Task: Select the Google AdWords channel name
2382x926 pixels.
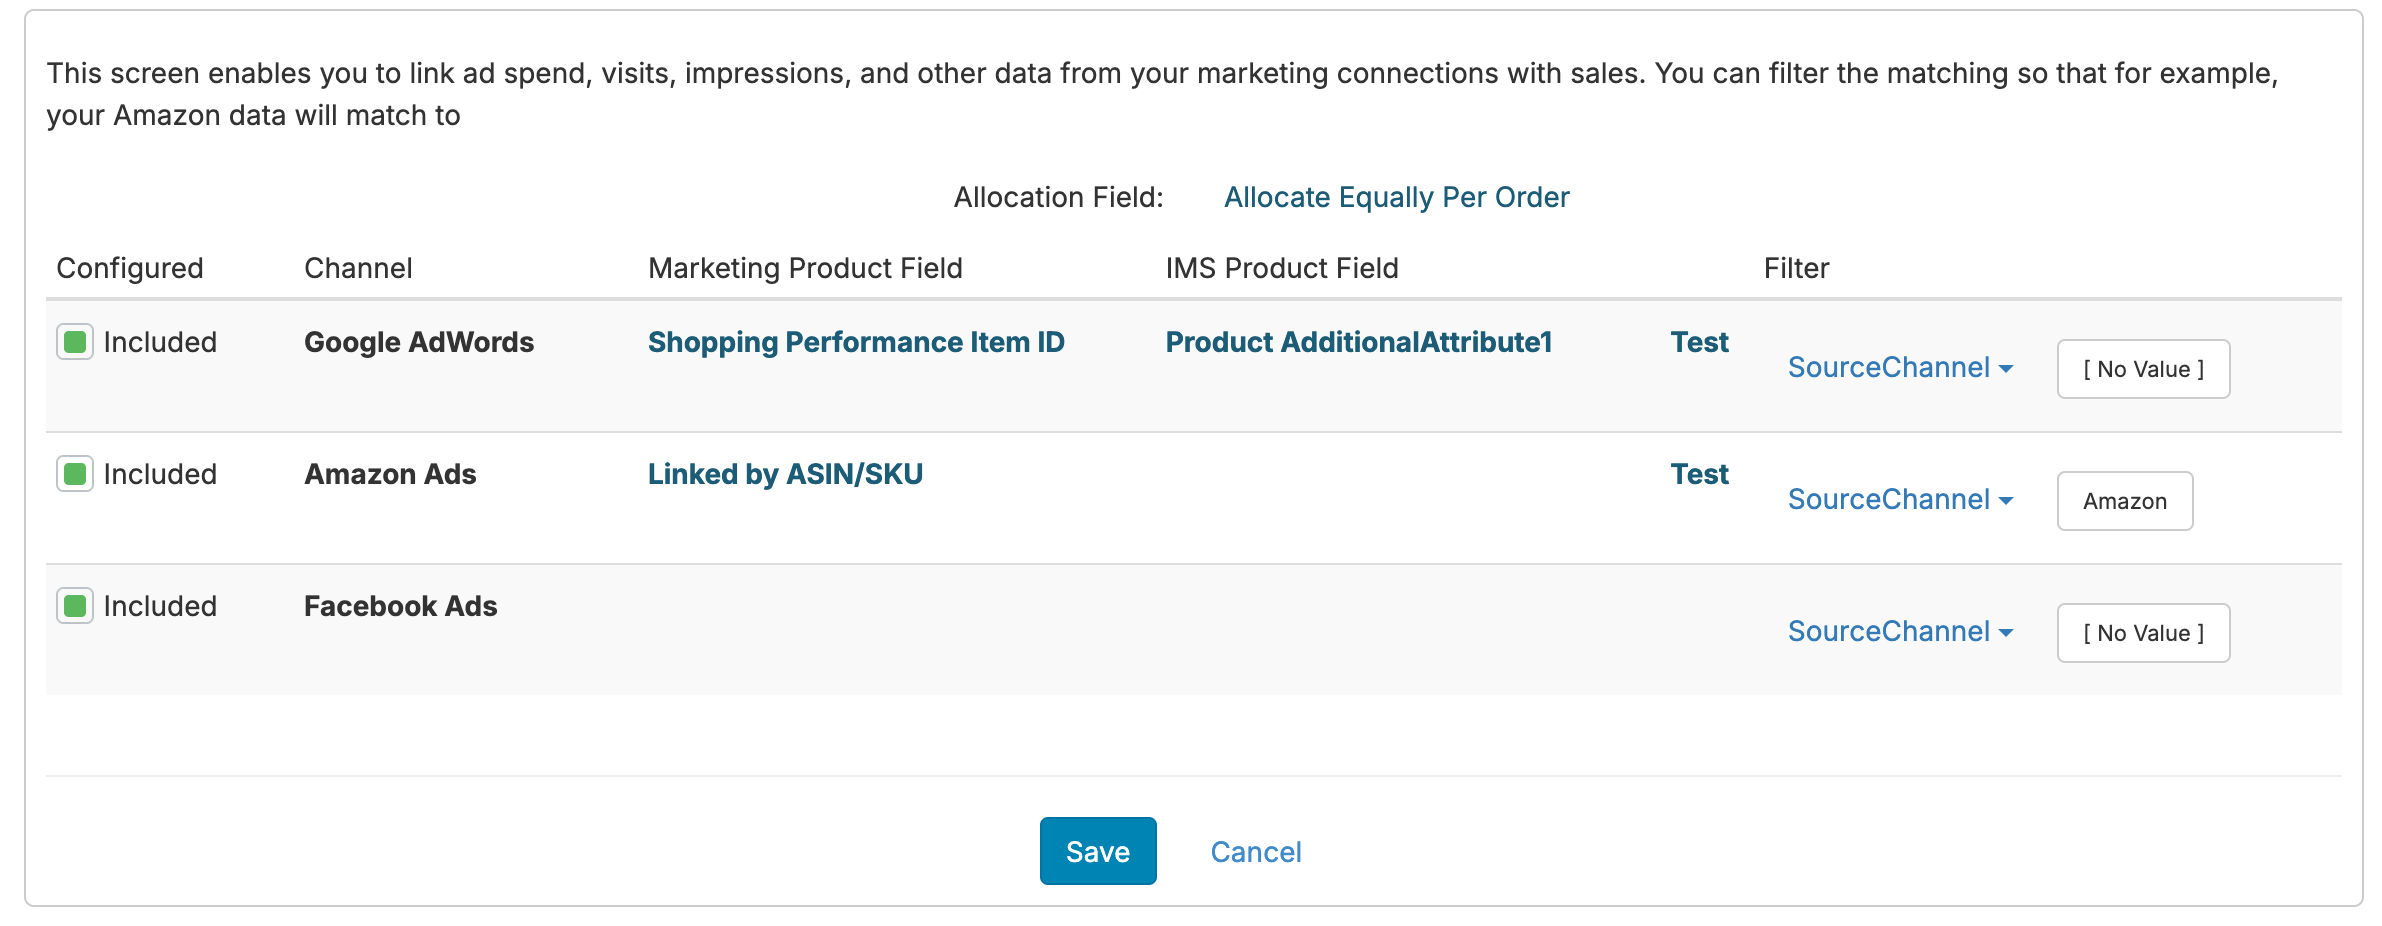Action: coord(419,342)
